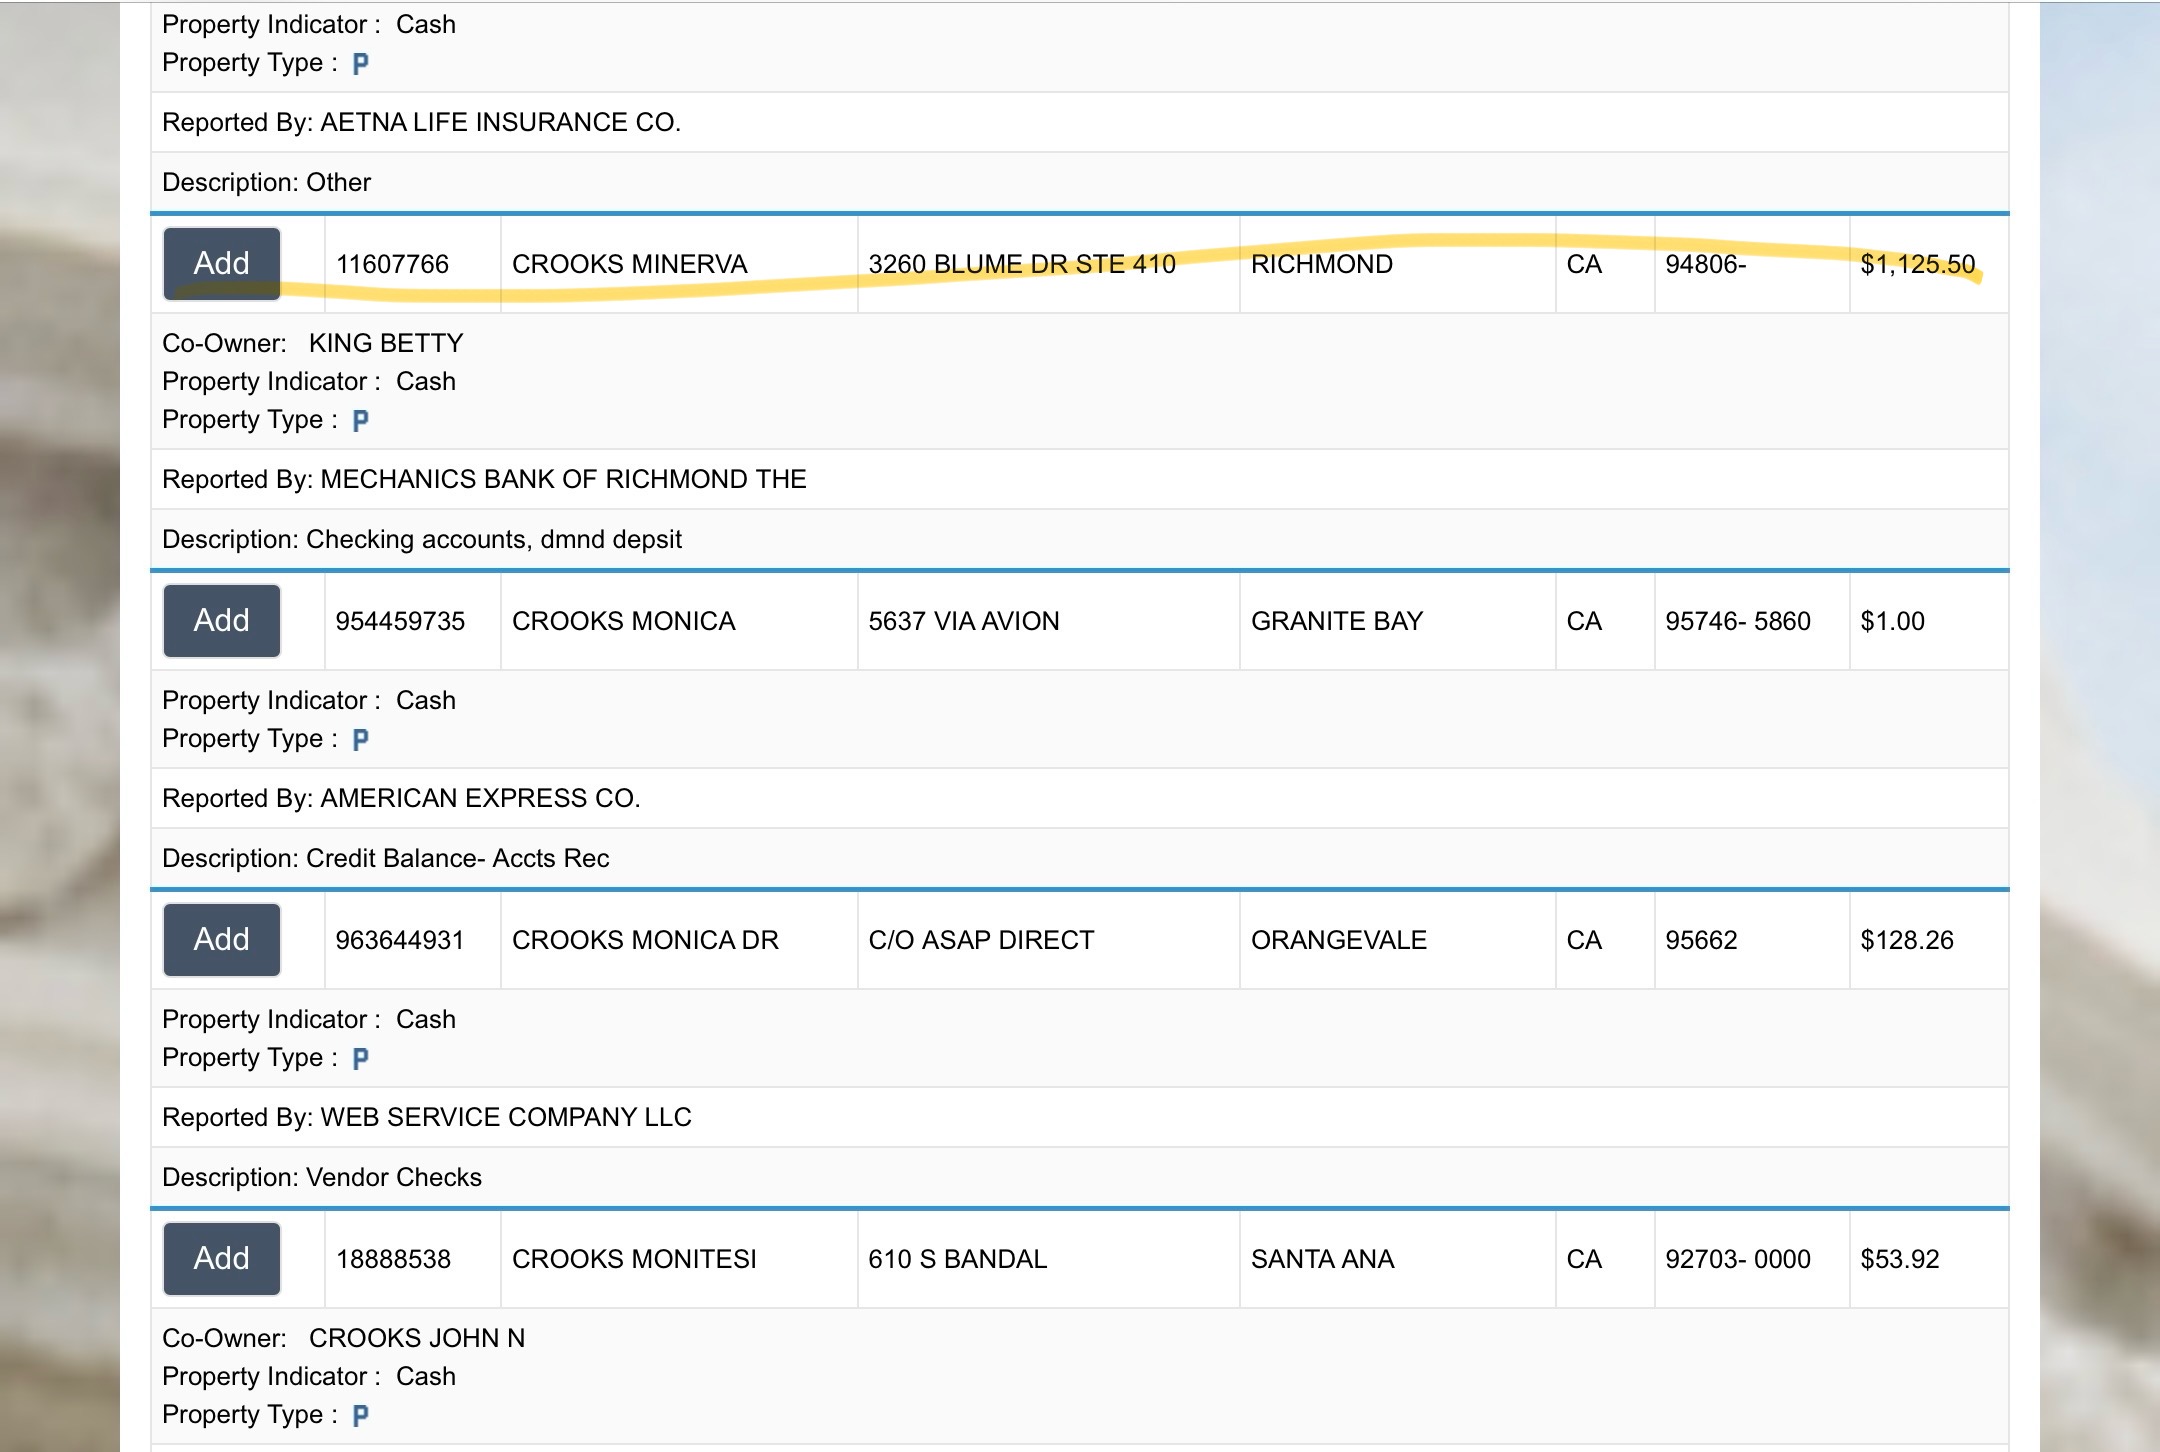The image size is (2160, 1452).
Task: Select property ID 11607766
Action: 392,264
